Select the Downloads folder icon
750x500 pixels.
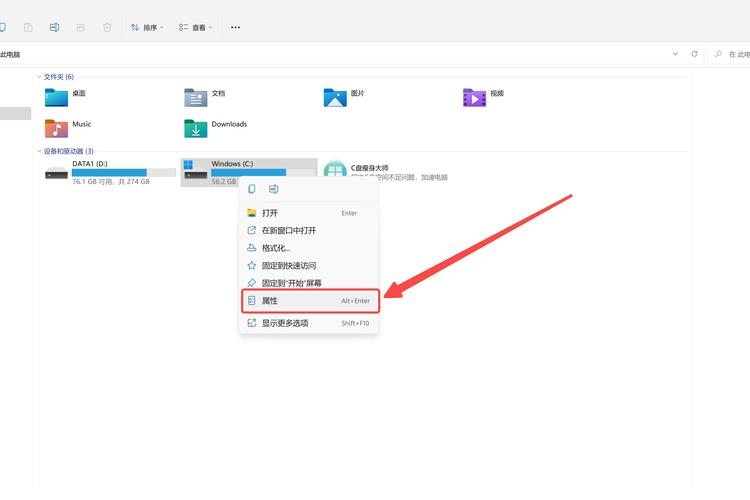click(x=196, y=128)
